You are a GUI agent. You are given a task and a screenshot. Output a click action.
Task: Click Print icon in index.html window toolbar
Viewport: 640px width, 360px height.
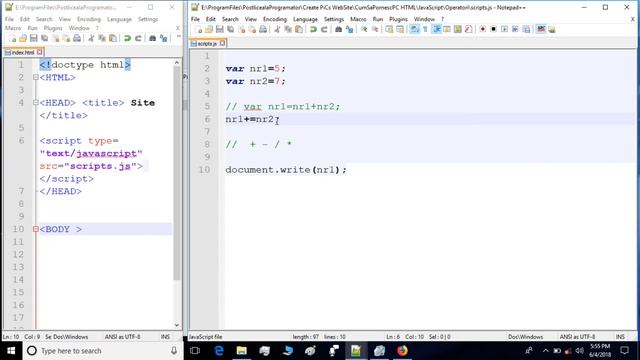(77, 38)
